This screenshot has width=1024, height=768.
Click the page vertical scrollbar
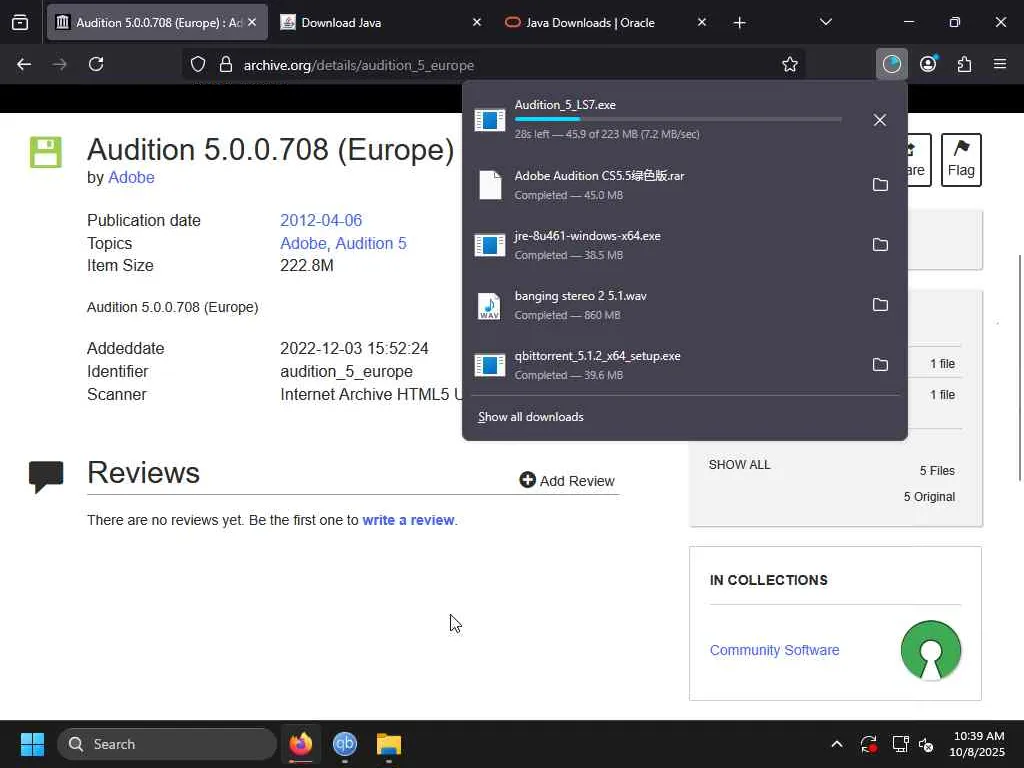point(1019,368)
